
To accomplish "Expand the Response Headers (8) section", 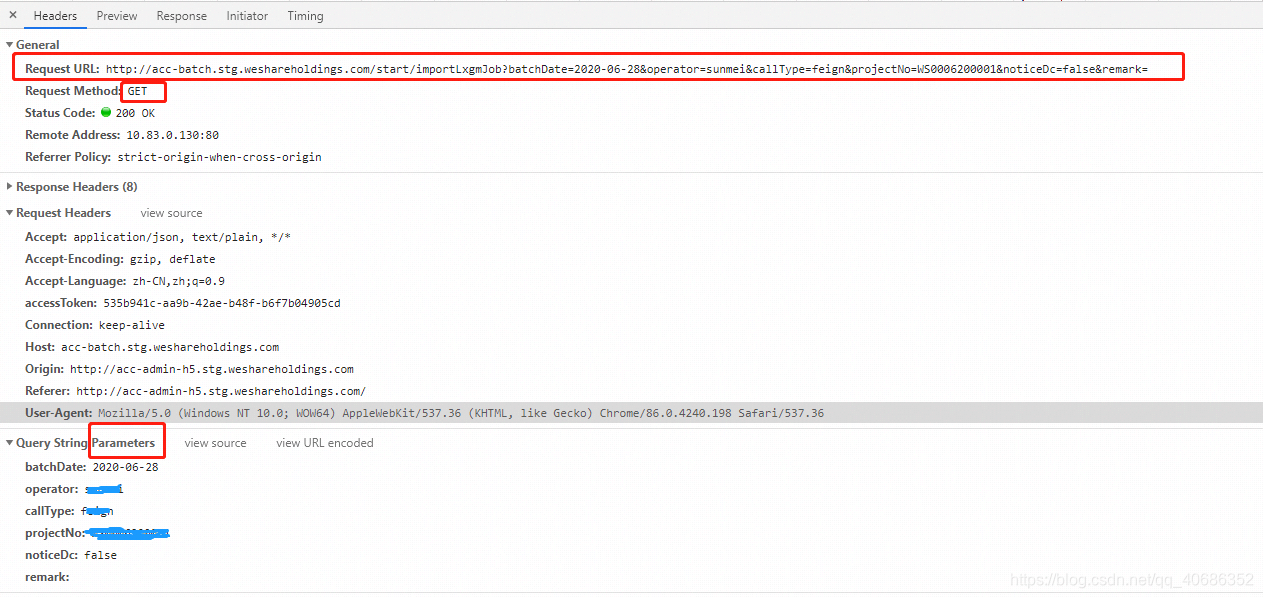I will 10,187.
